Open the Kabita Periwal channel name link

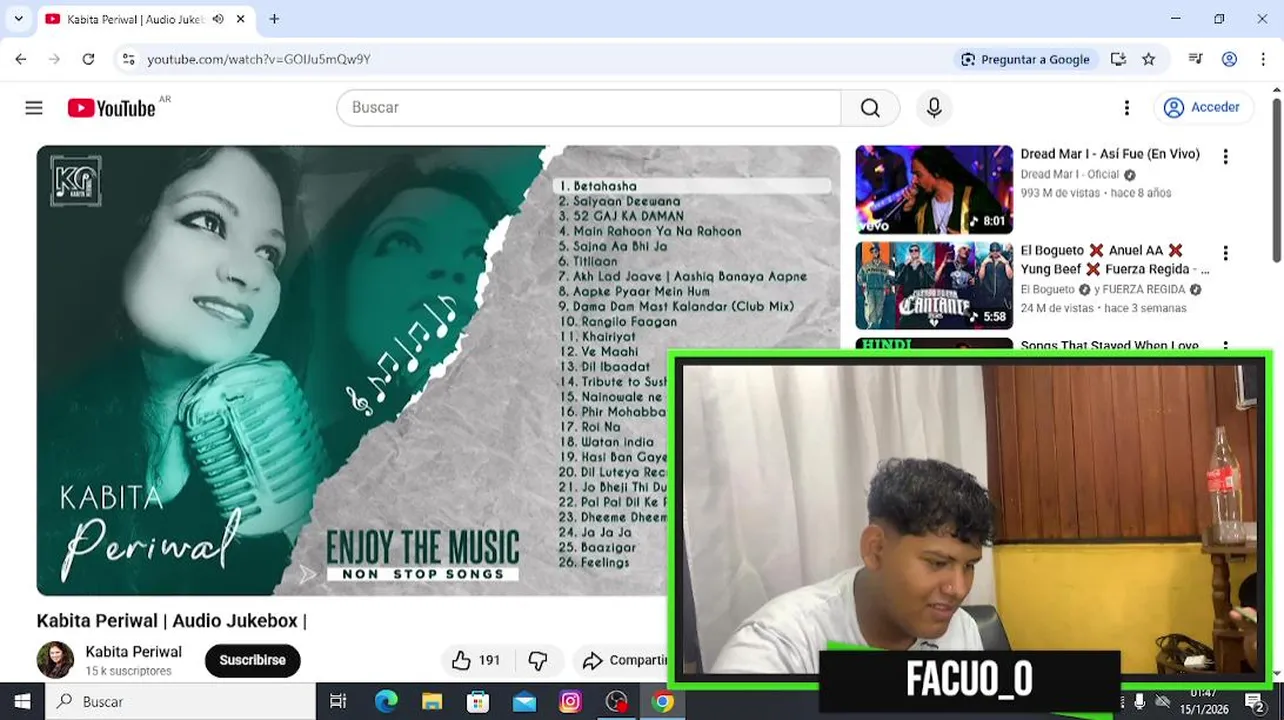coord(133,652)
